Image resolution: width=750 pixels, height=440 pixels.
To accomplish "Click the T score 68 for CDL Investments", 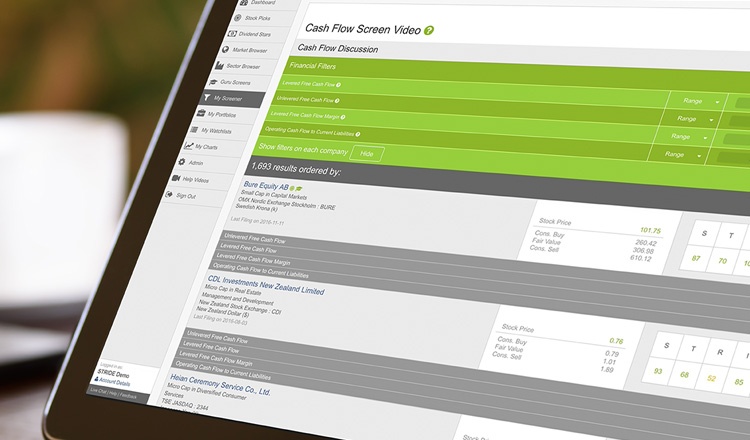I will tap(684, 375).
